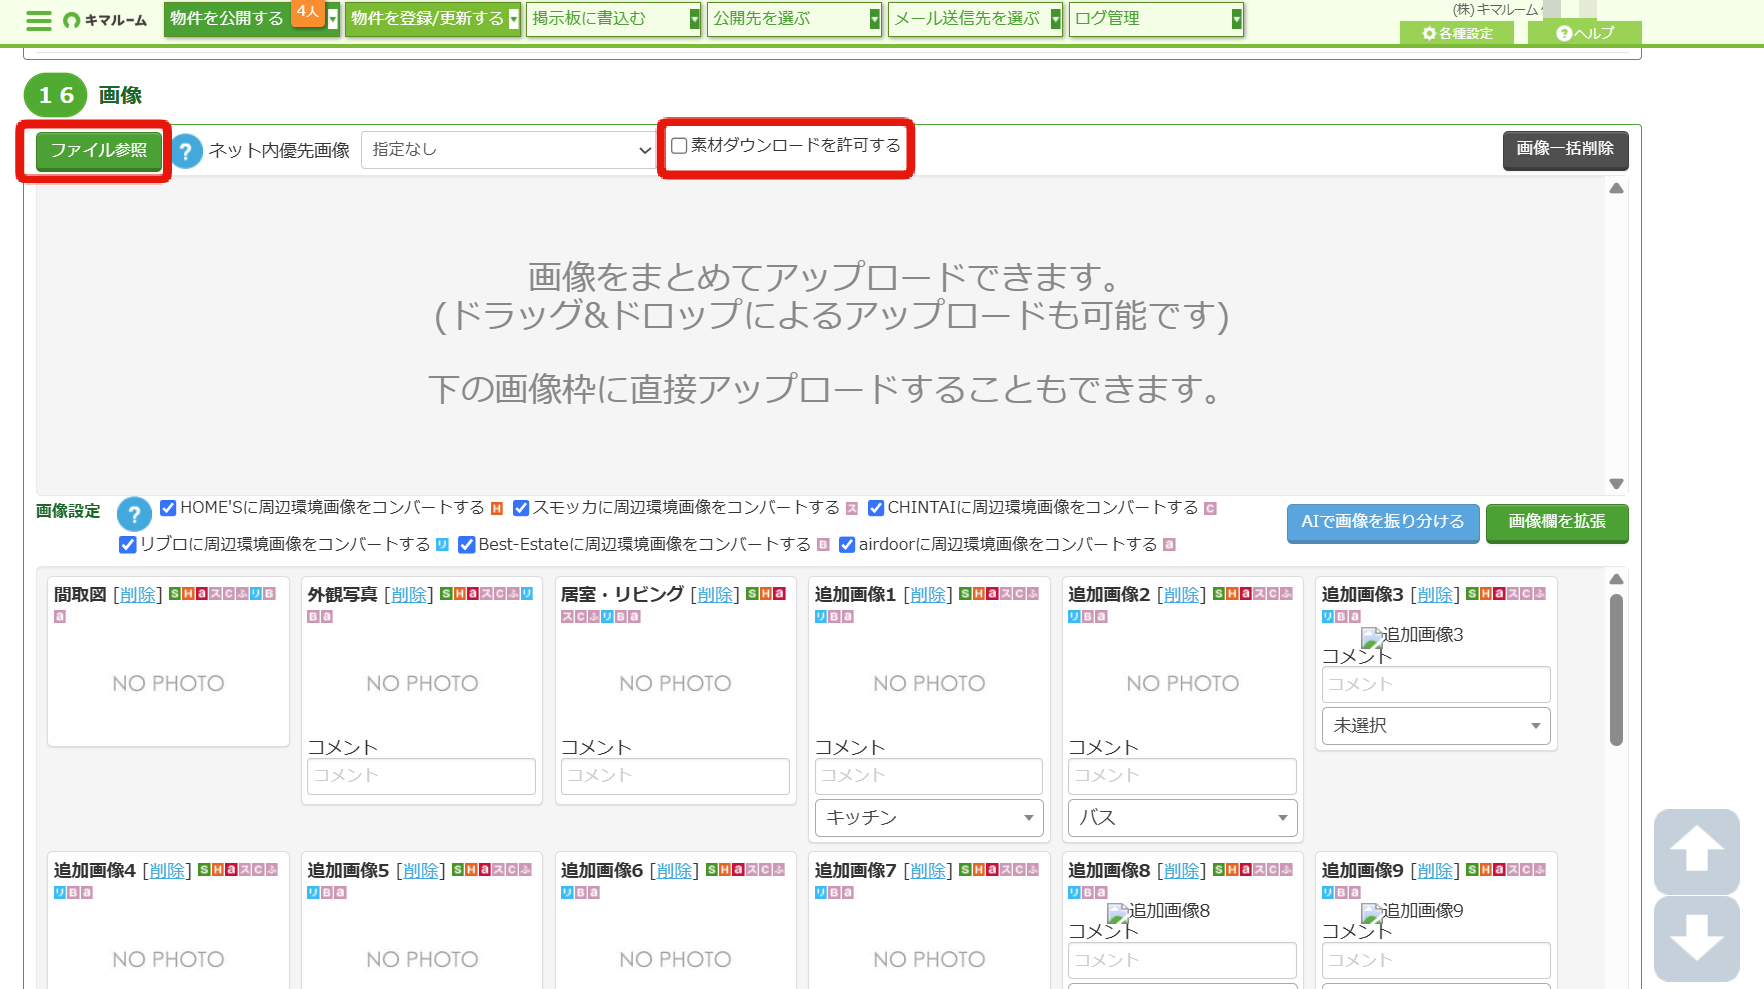Open help icon next to ネット内優先画像
1764x989 pixels.
click(x=186, y=151)
